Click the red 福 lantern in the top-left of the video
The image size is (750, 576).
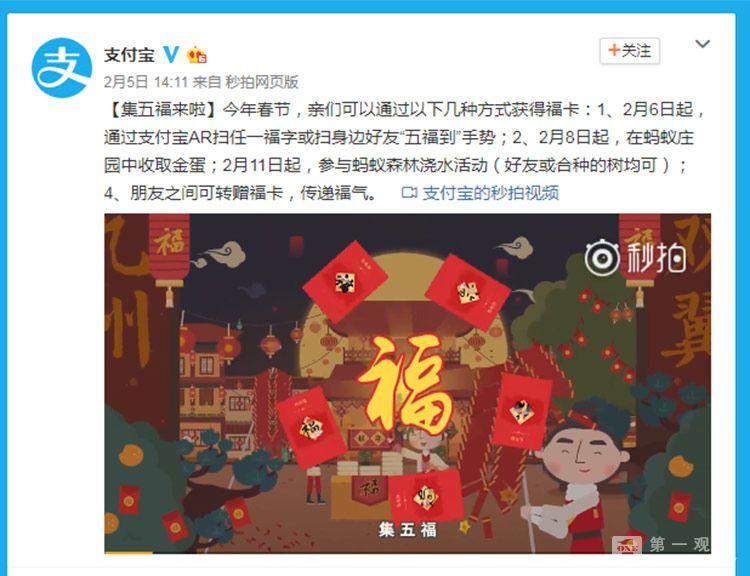pos(169,249)
